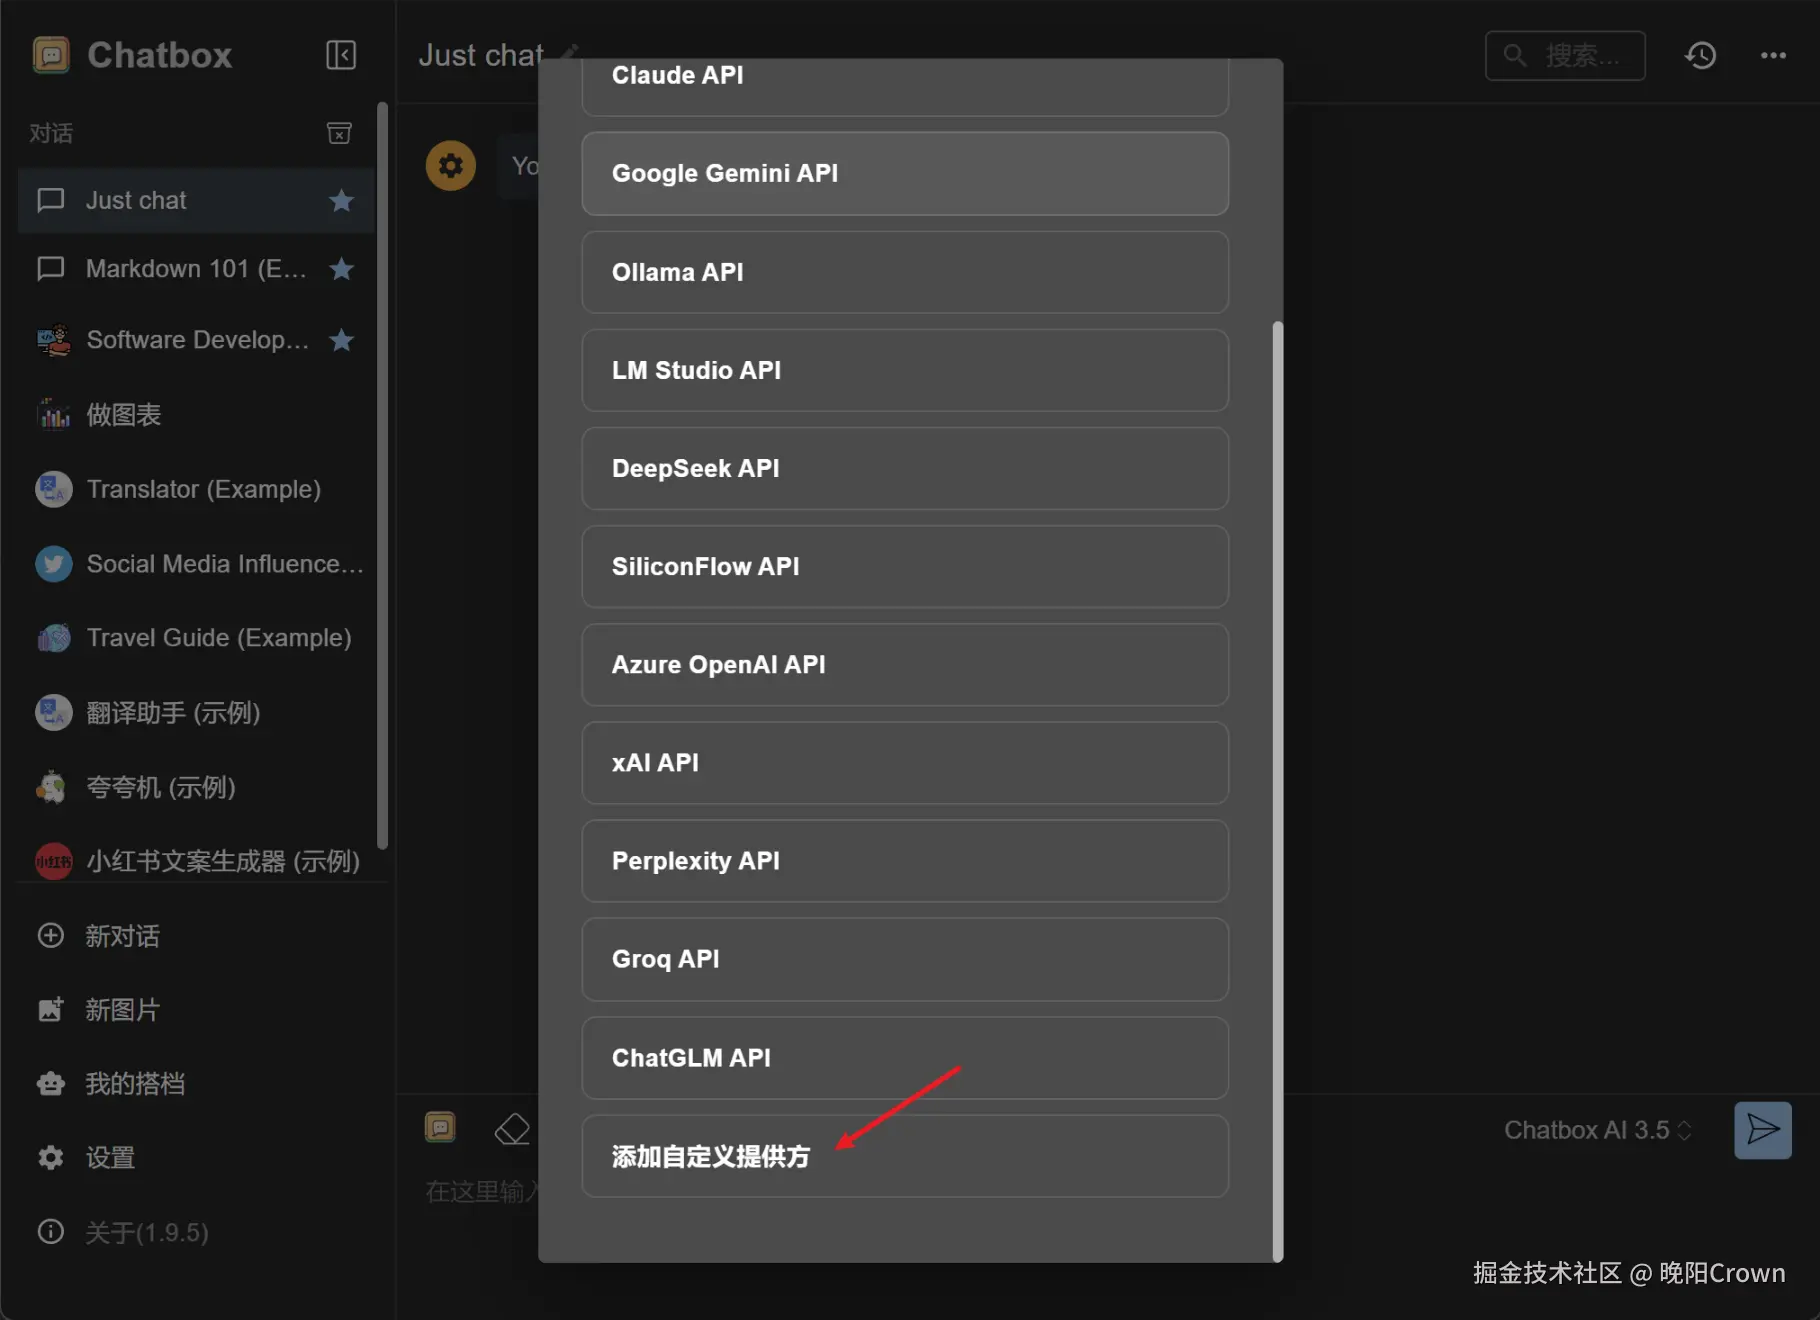The image size is (1820, 1320).
Task: Open the Travel Guide (Example) conversation
Action: point(196,638)
